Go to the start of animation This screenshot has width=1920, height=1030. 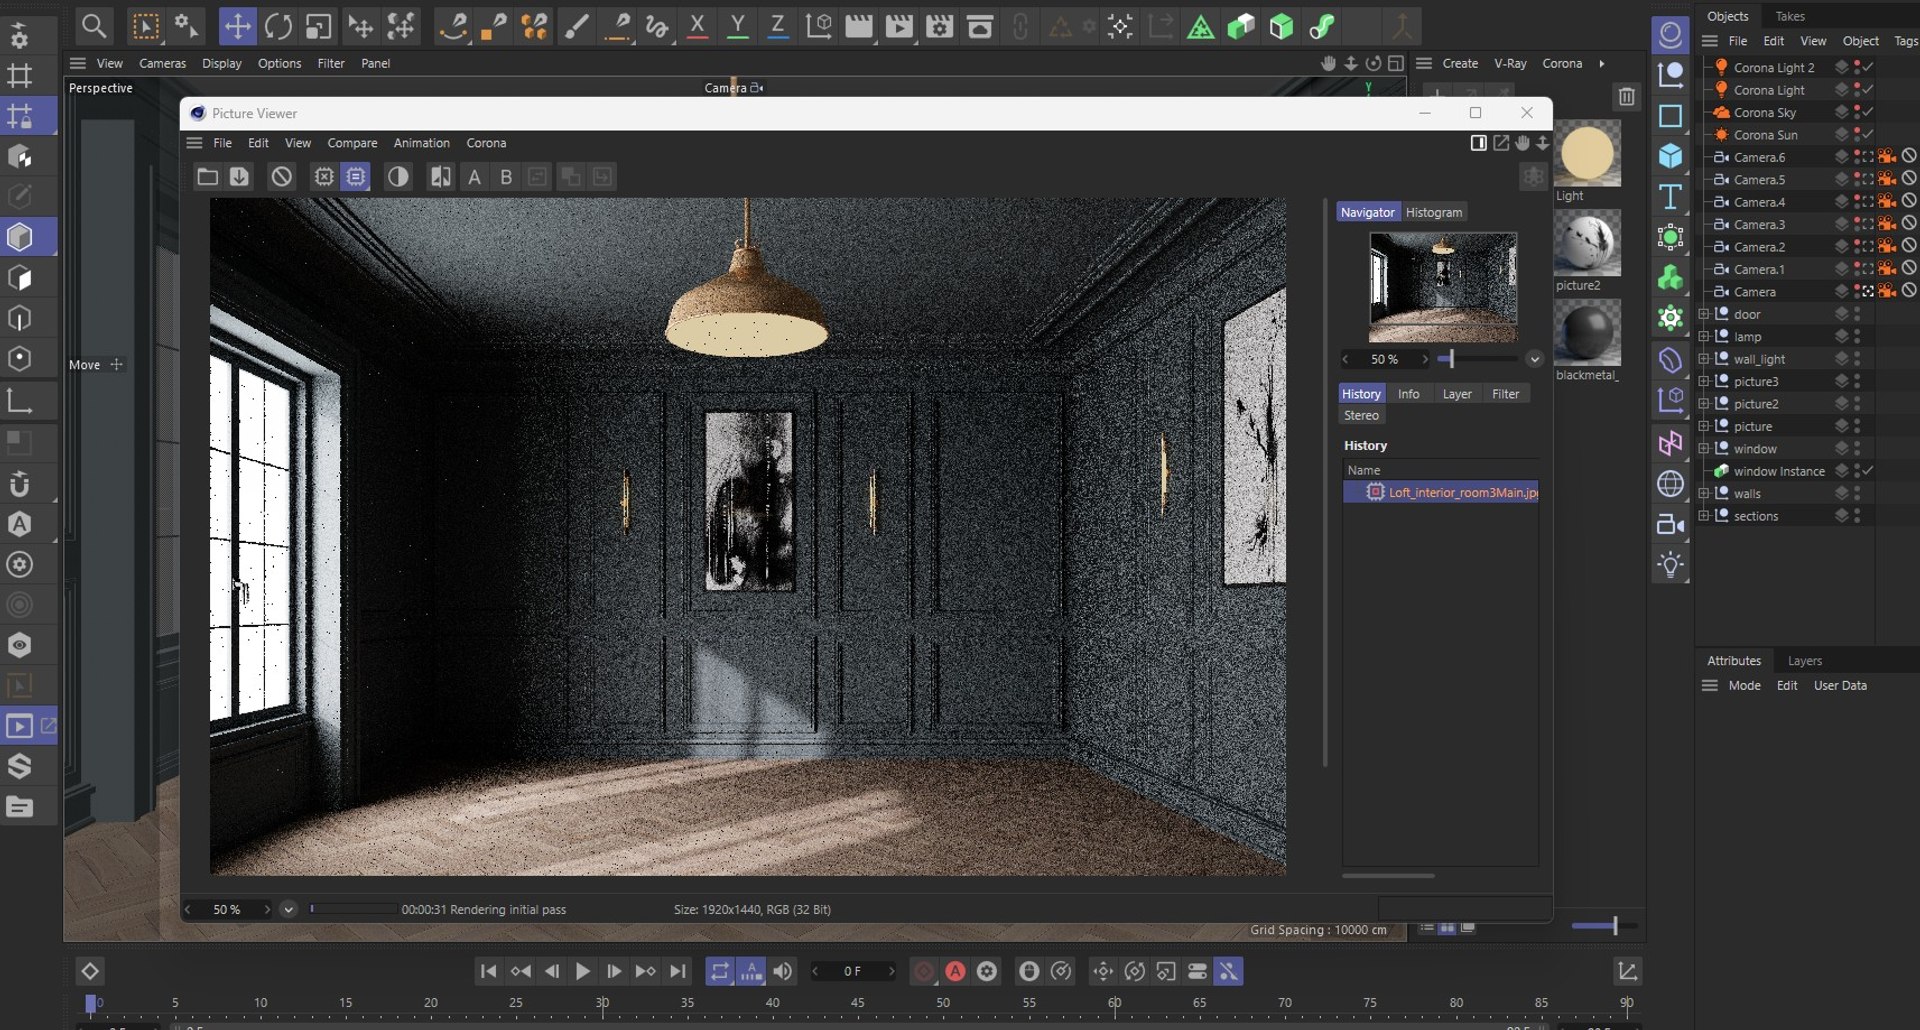click(x=488, y=971)
